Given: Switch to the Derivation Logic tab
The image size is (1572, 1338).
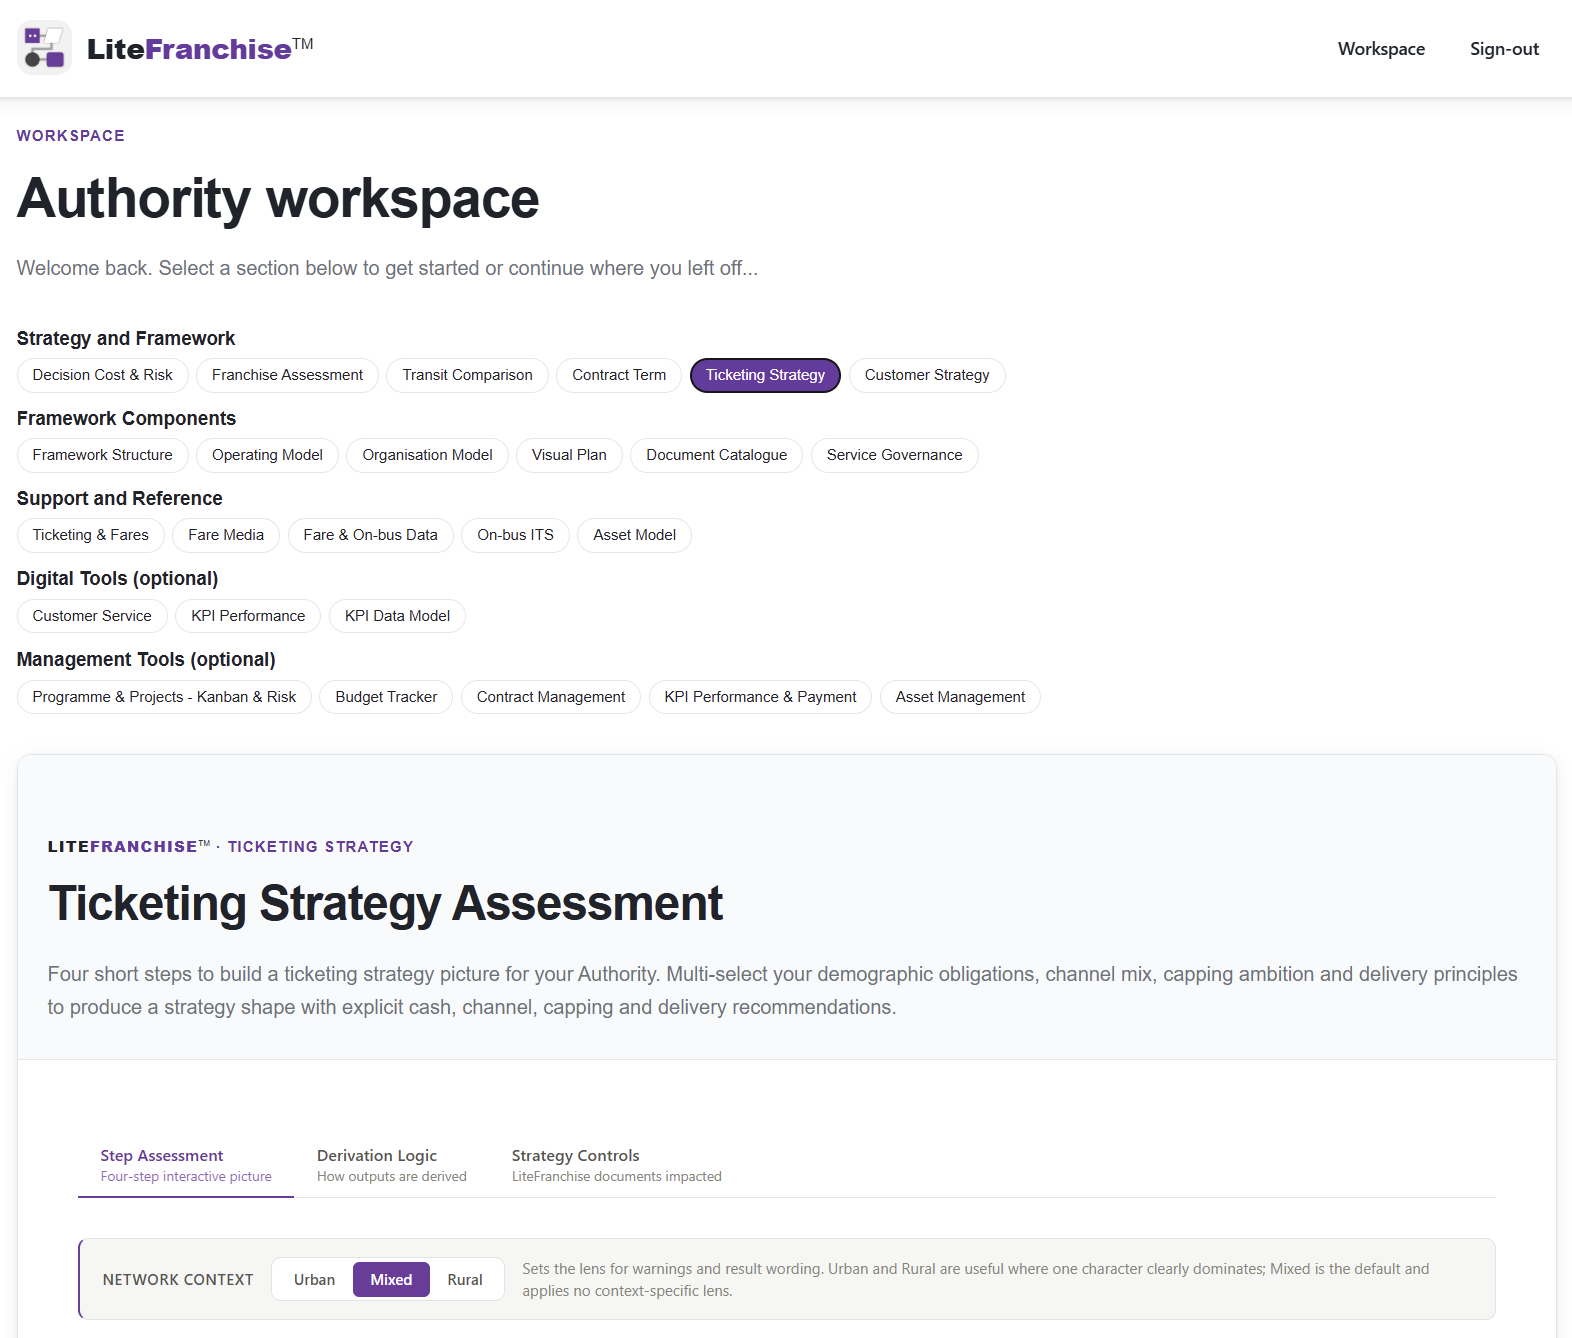Looking at the screenshot, I should pos(392,1165).
